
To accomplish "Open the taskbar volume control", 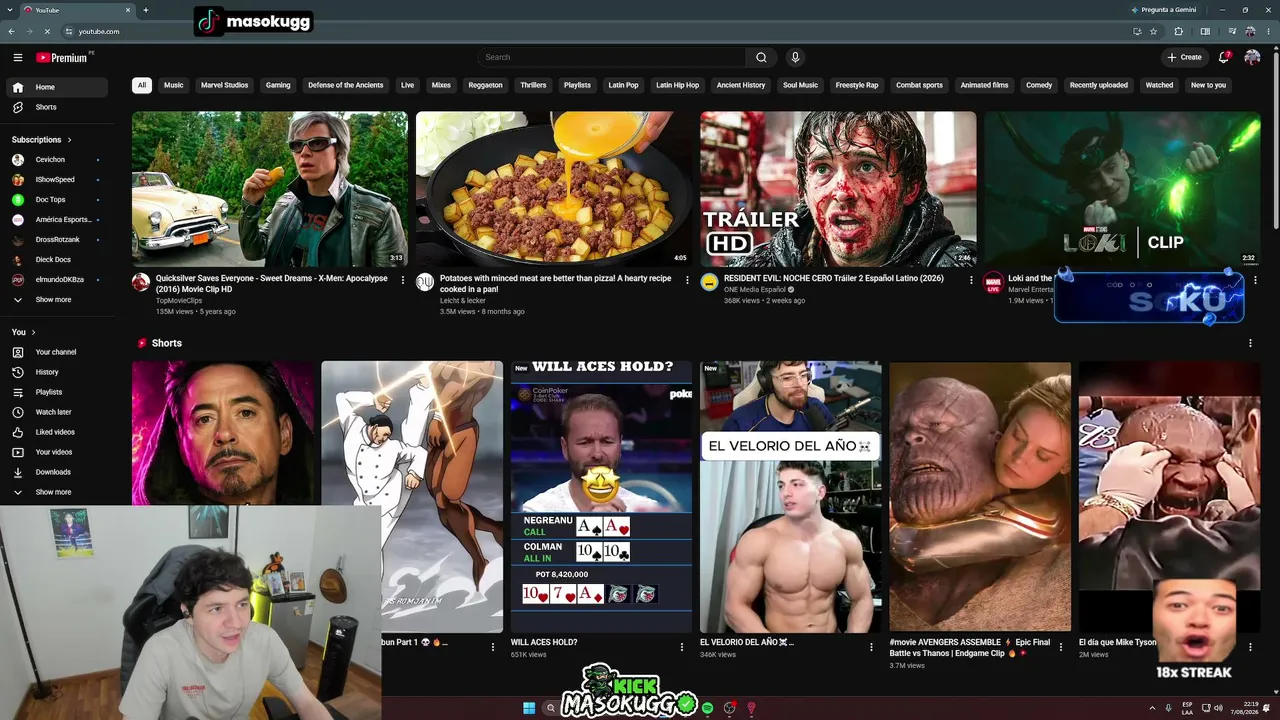I will [x=1218, y=708].
